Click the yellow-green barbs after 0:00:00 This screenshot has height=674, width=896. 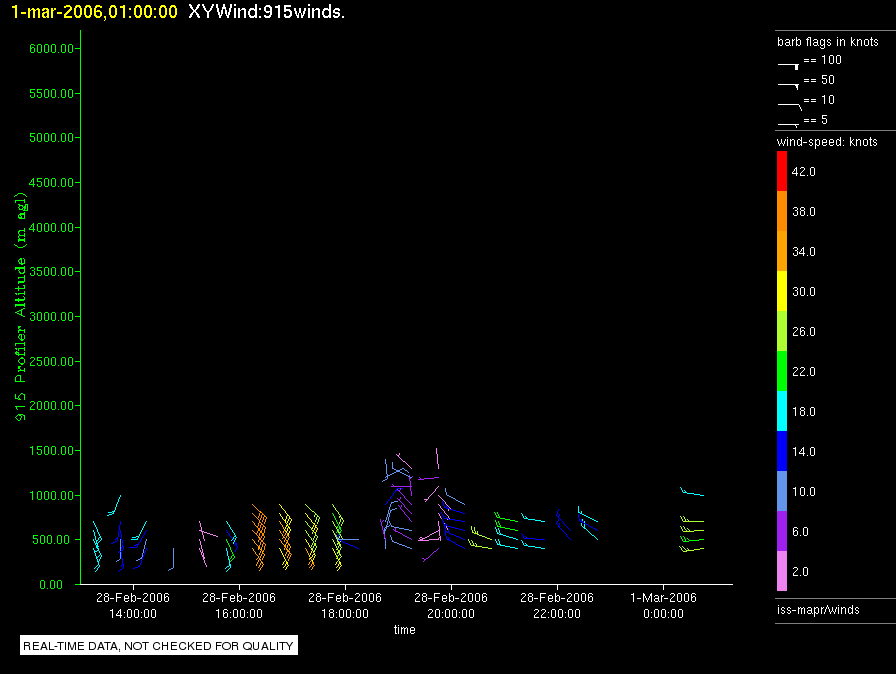[x=691, y=534]
